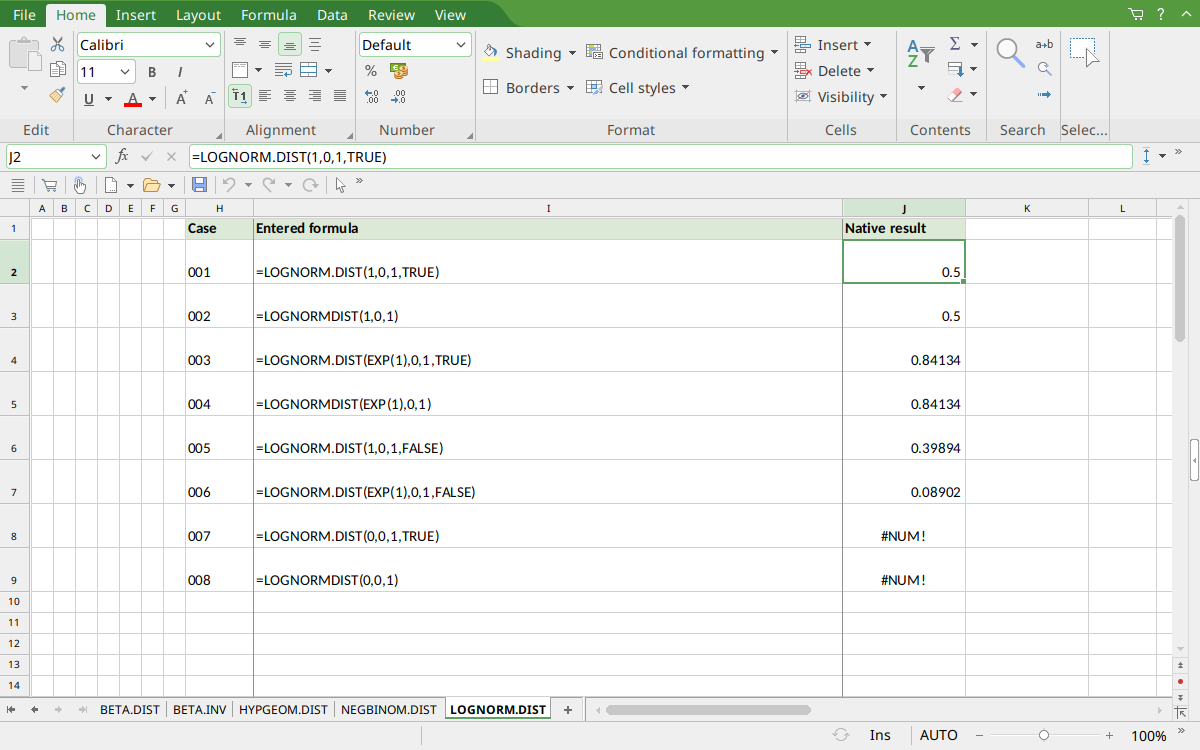This screenshot has height=750, width=1200.
Task: Click the open folder icon
Action: [151, 185]
